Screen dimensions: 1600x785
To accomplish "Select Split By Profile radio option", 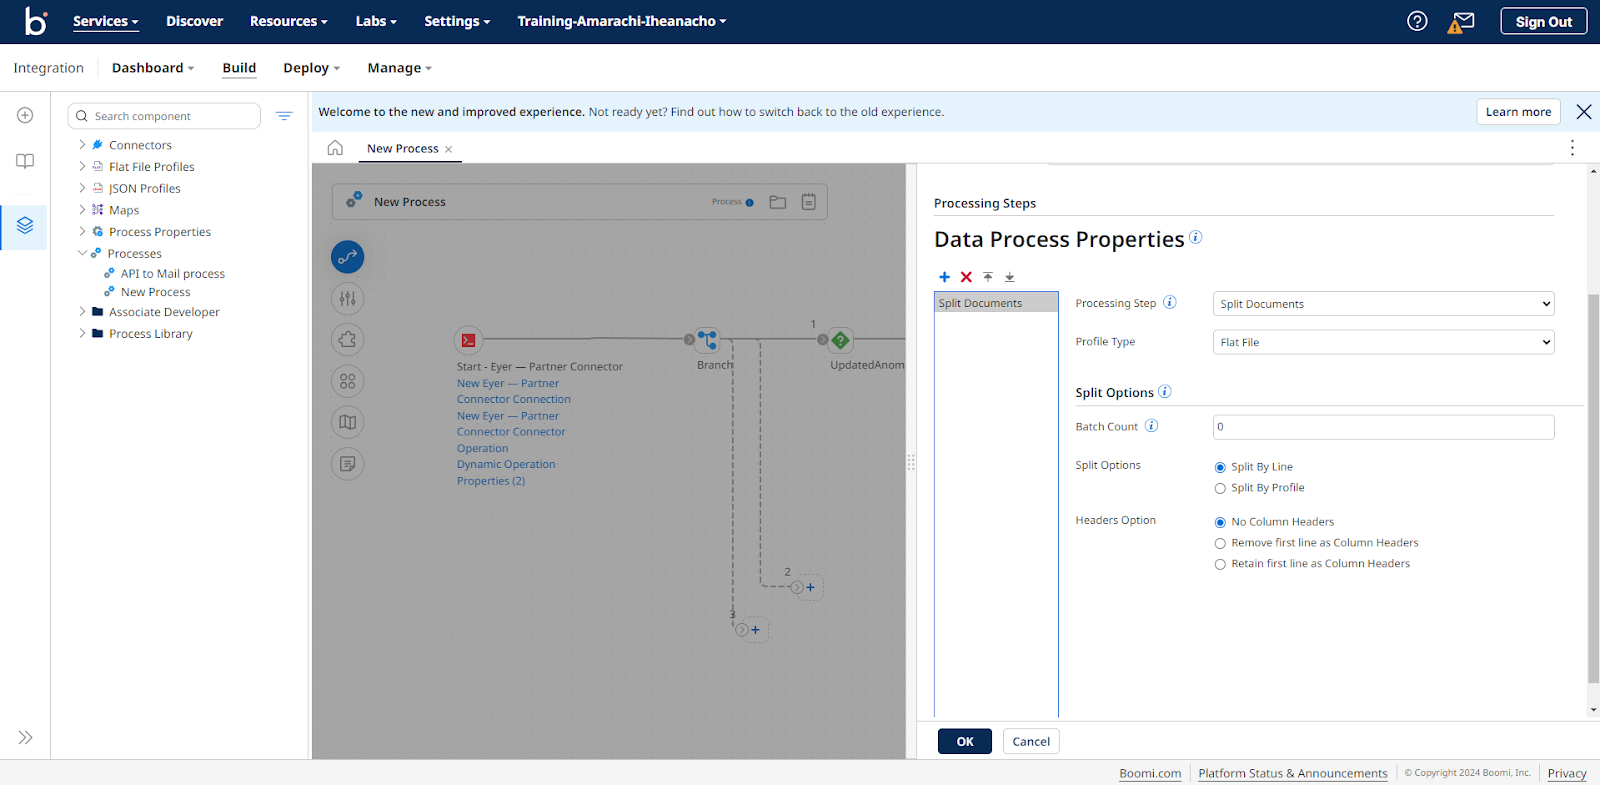I will click(1220, 488).
